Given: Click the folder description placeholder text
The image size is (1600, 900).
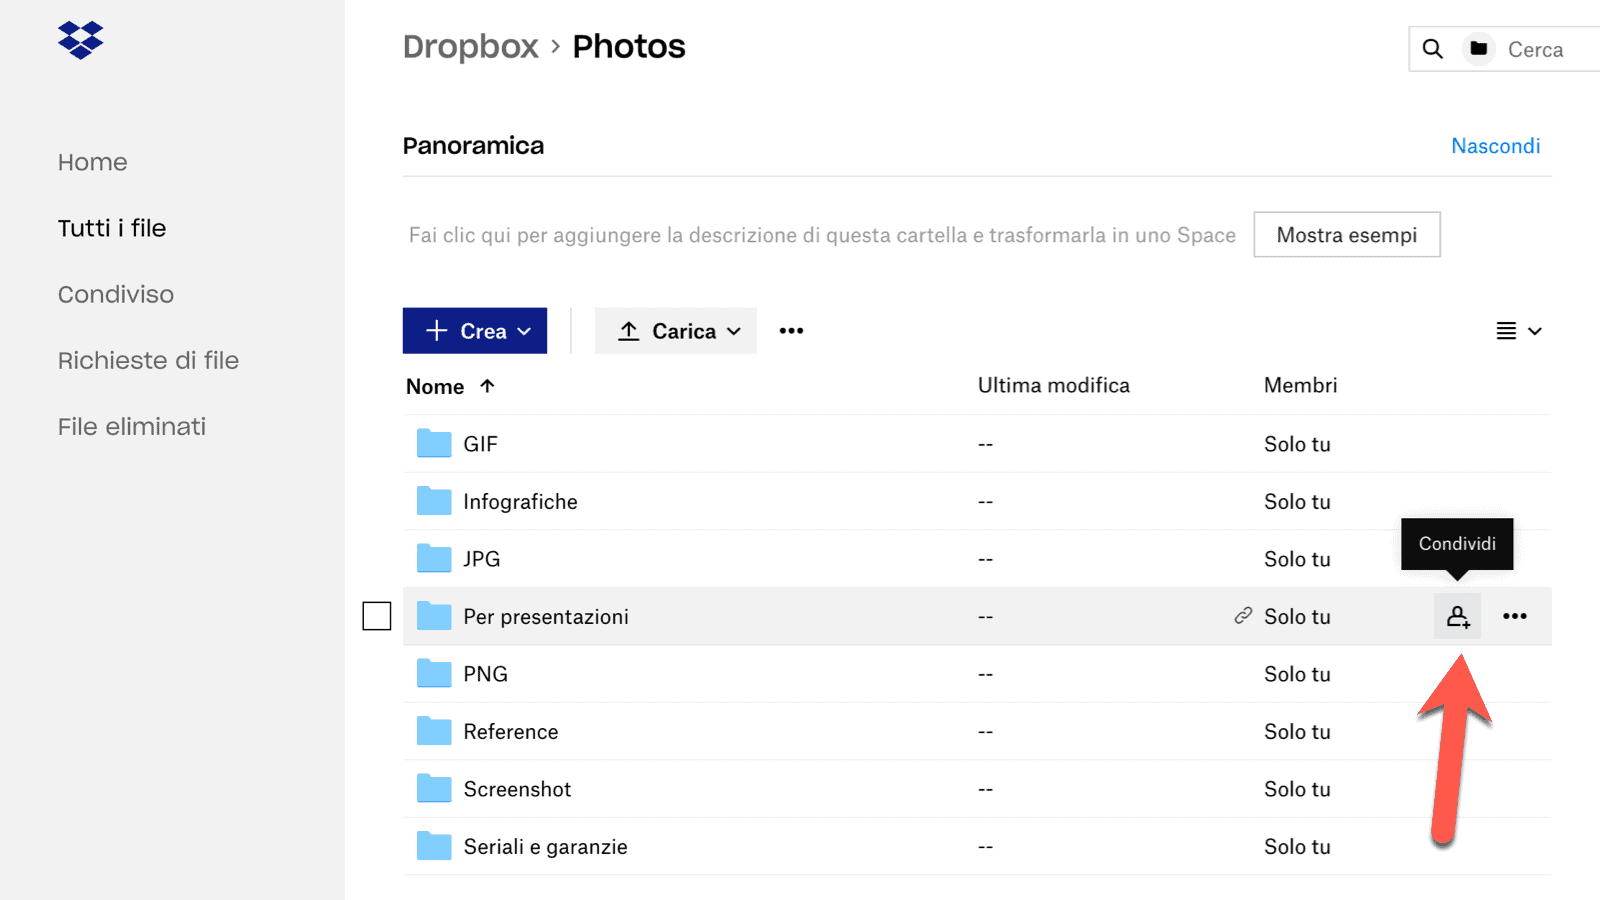Looking at the screenshot, I should 822,235.
